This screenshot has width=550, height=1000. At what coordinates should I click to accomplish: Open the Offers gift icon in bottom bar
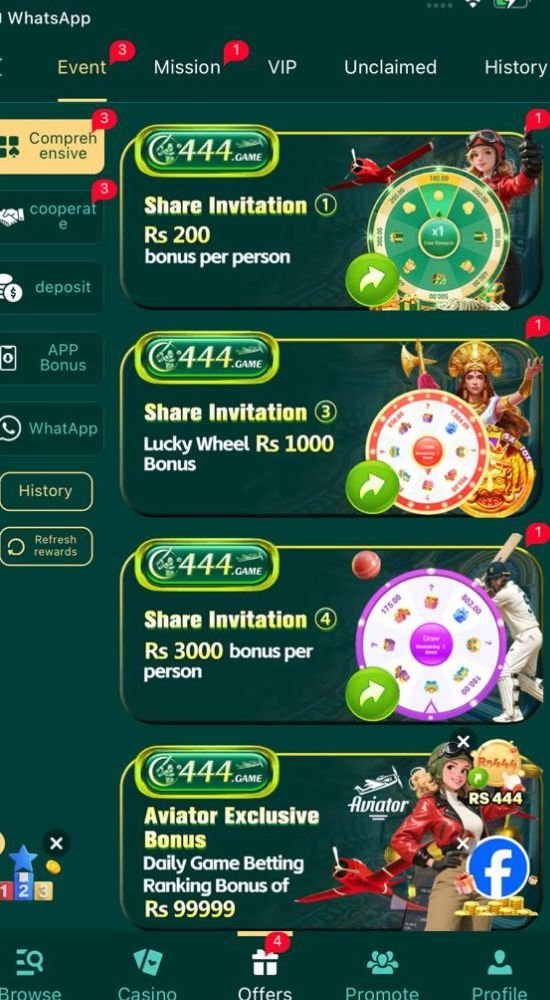coord(265,964)
